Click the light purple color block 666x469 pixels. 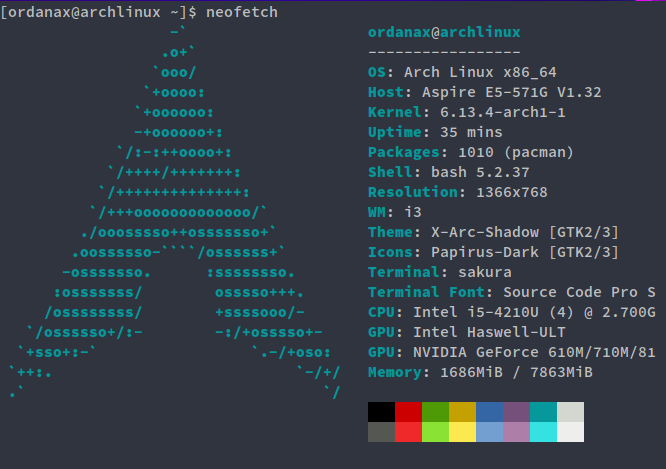click(x=516, y=432)
